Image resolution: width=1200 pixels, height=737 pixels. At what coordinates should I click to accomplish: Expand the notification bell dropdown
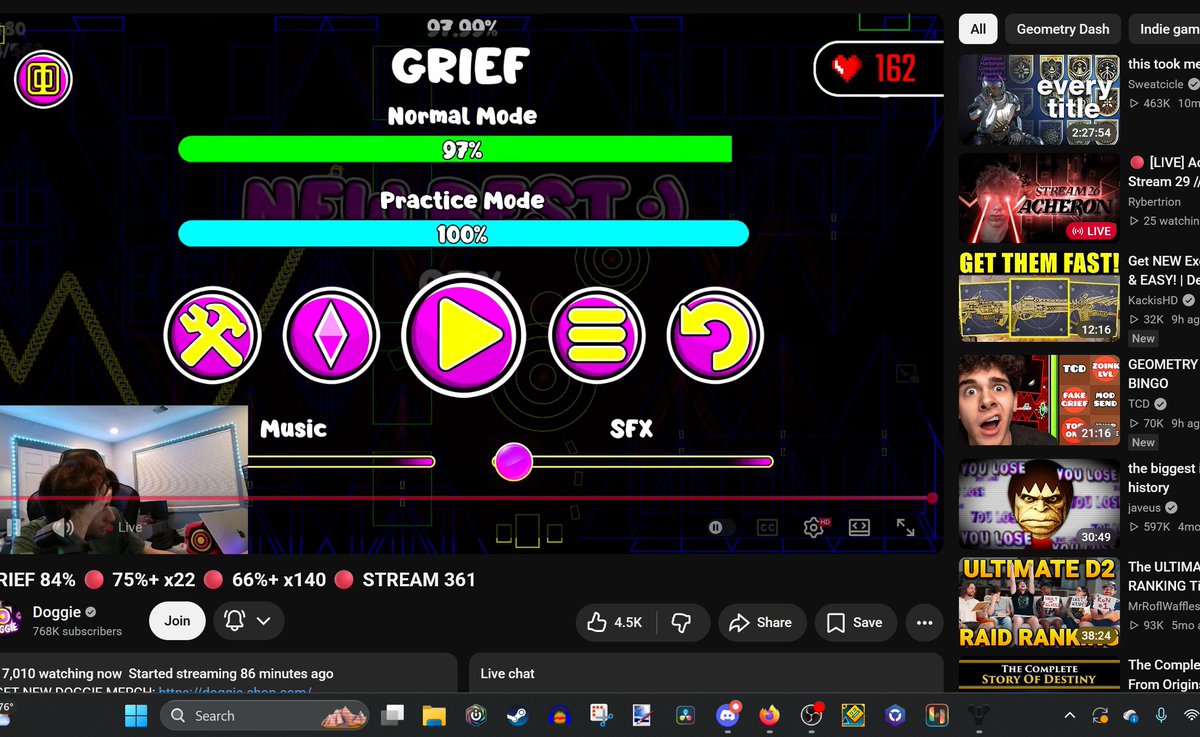click(x=248, y=621)
